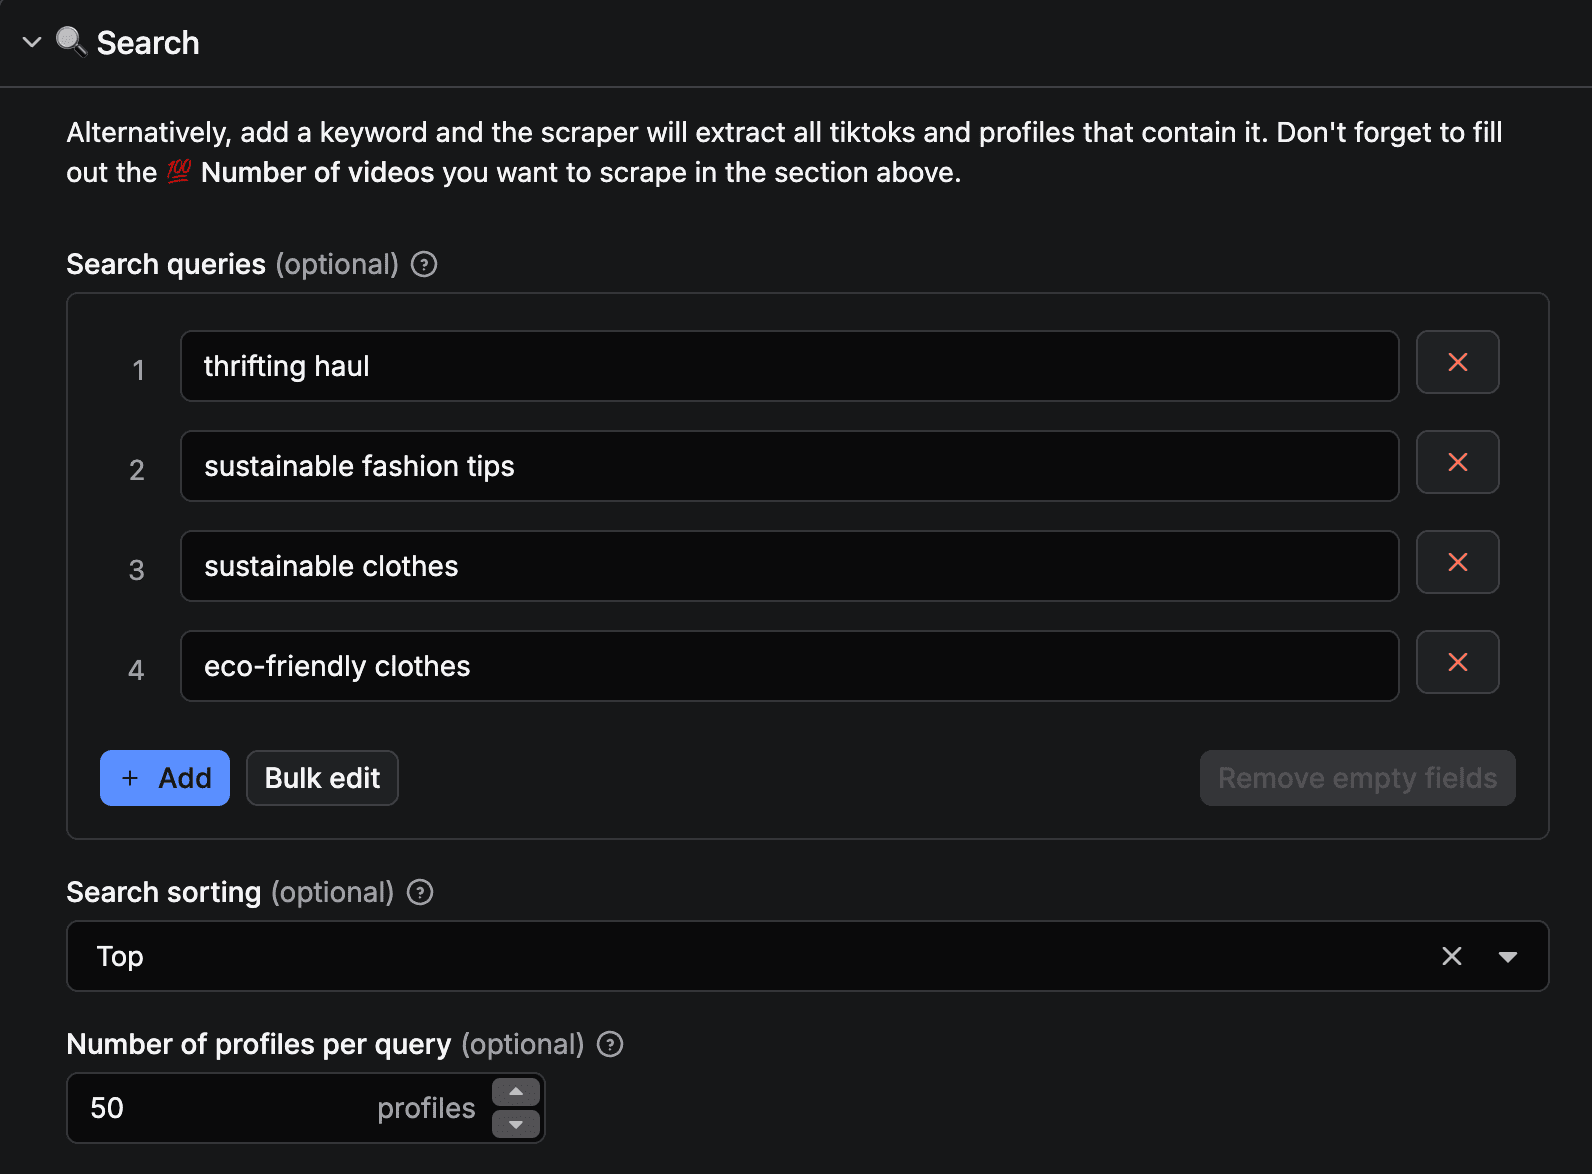
Task: Edit the 50 profiles value
Action: [200, 1108]
